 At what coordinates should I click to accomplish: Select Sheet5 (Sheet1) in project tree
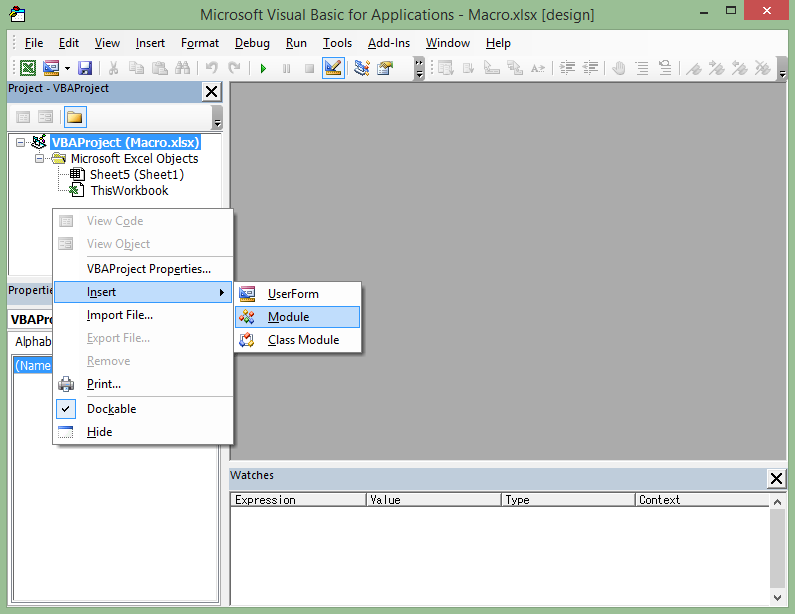point(137,175)
